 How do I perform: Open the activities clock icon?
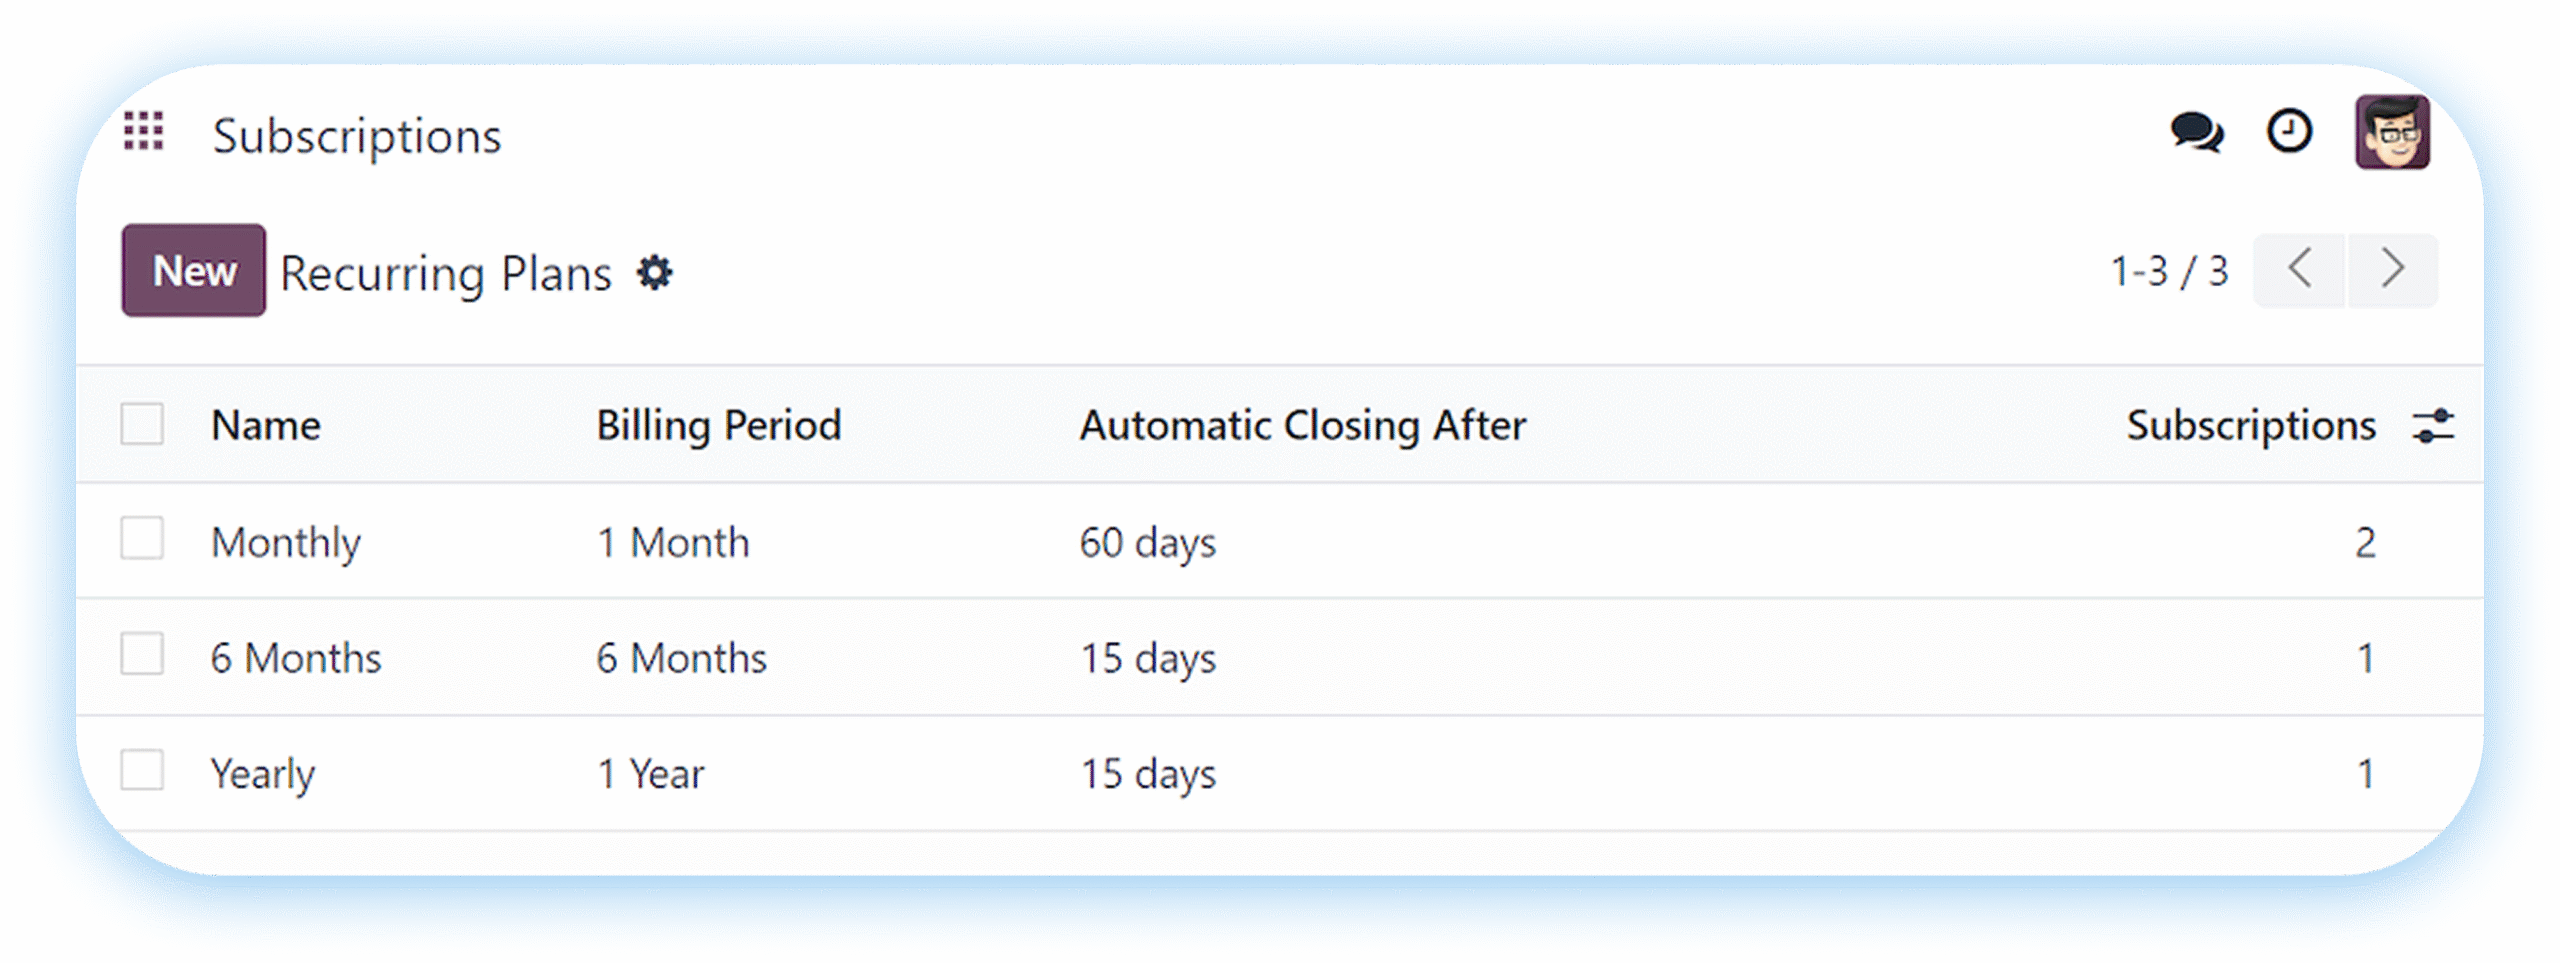pyautogui.click(x=2288, y=132)
